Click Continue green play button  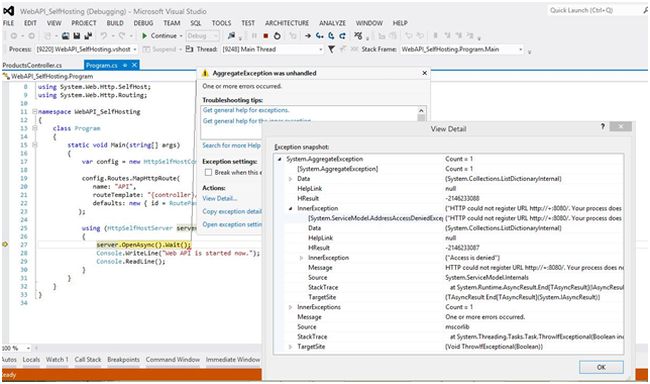click(159, 36)
